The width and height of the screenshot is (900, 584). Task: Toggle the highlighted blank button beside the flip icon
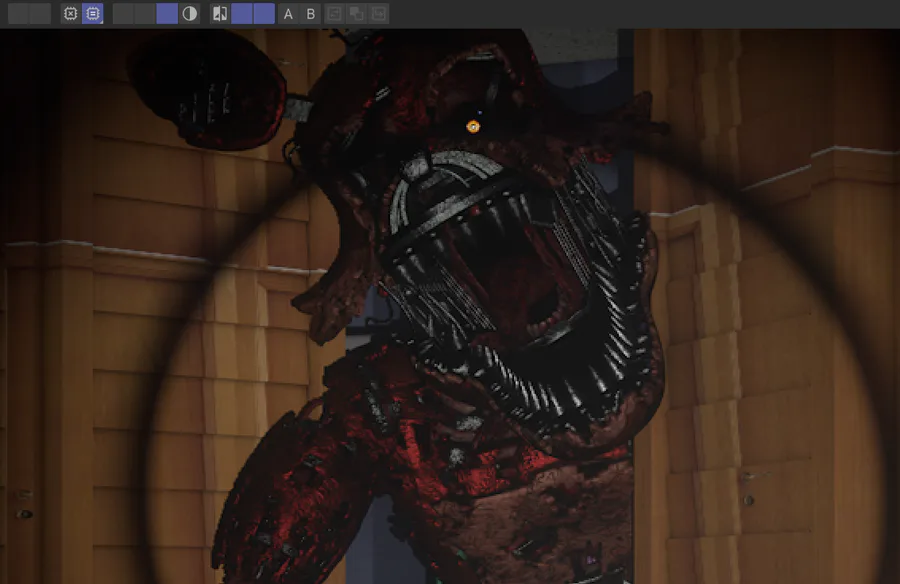pyautogui.click(x=242, y=14)
